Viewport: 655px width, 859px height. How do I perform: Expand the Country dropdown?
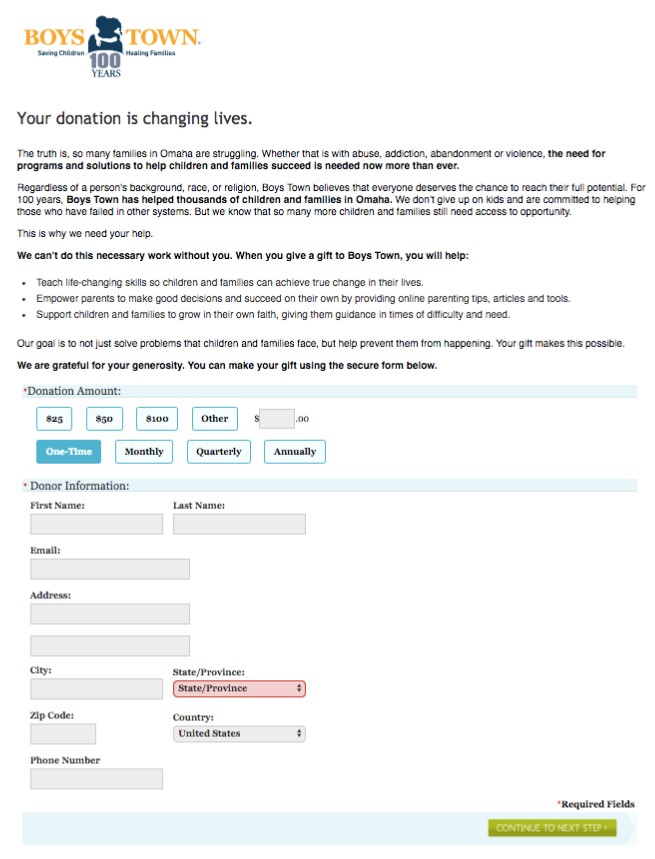(x=239, y=734)
